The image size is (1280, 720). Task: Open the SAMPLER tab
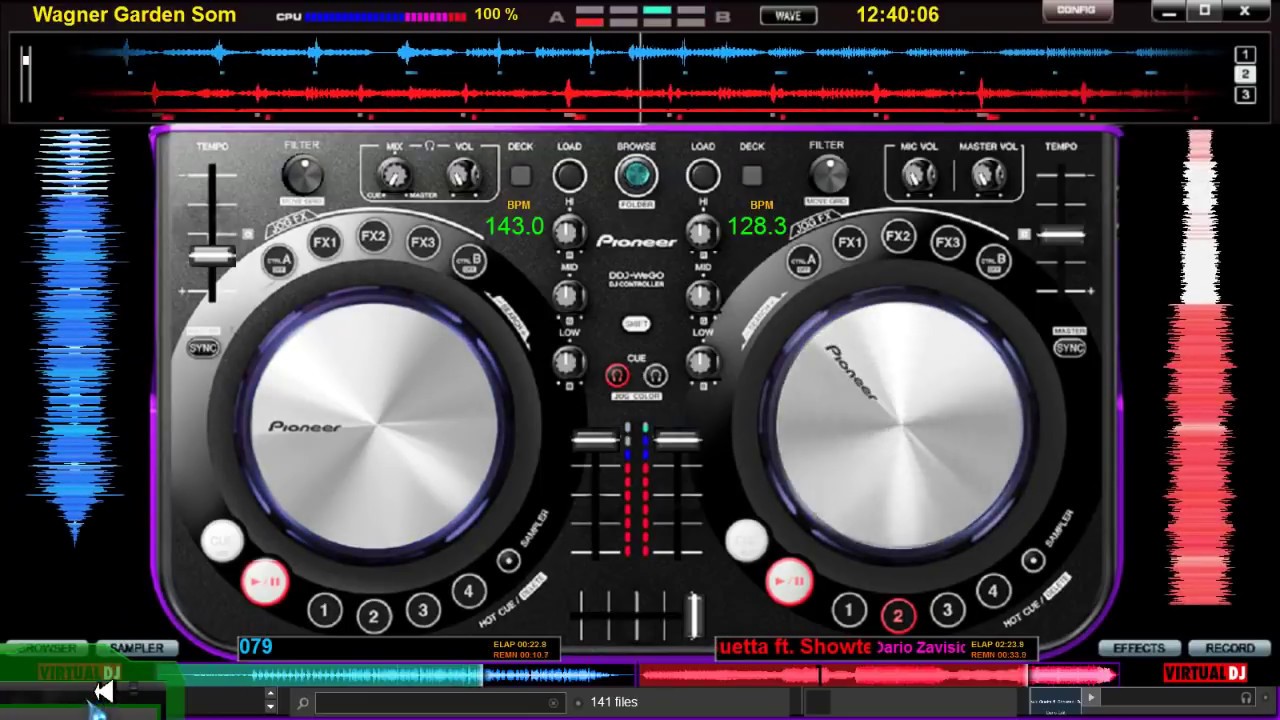(137, 648)
